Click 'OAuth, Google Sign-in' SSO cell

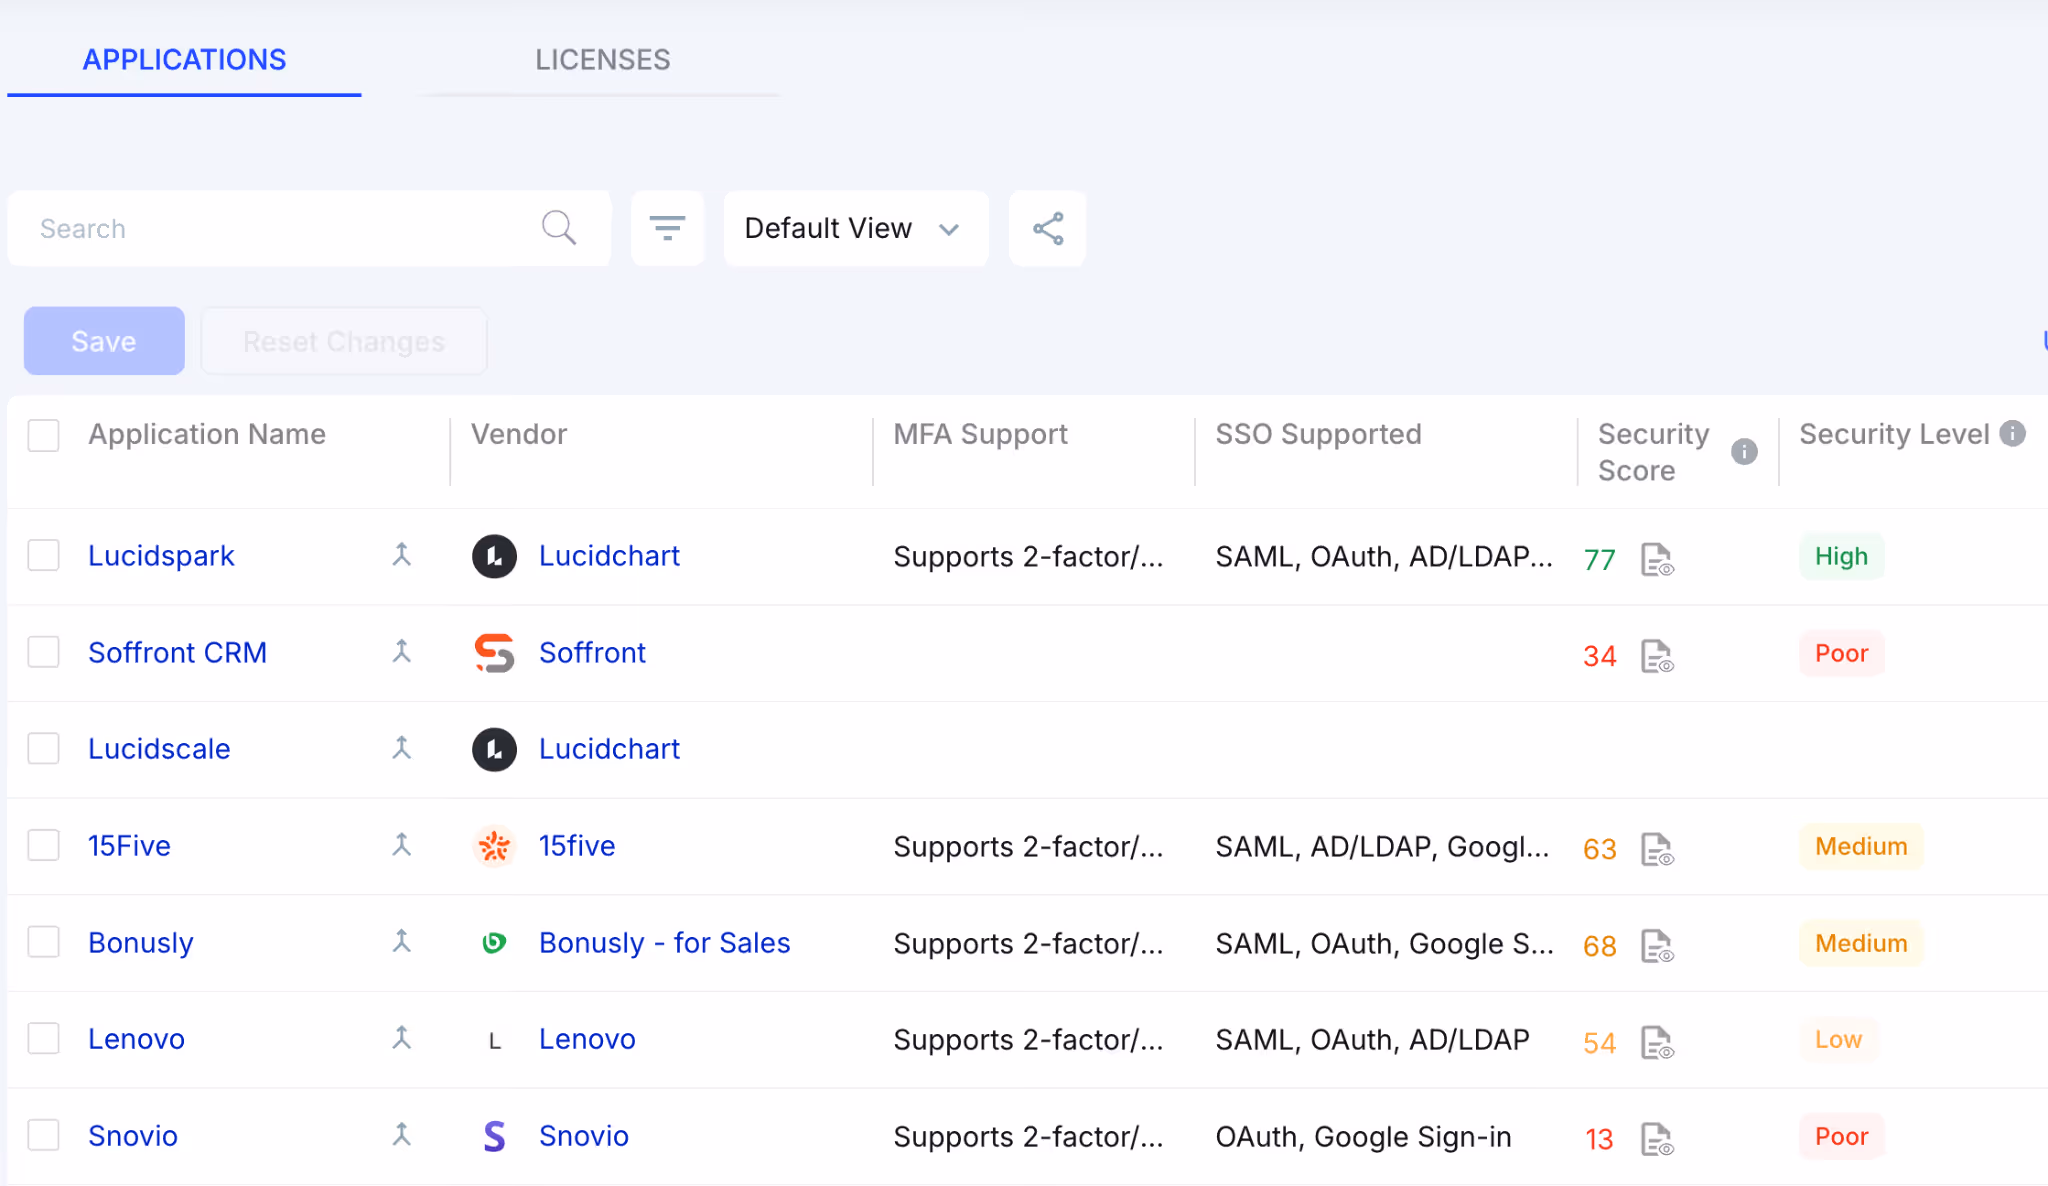tap(1363, 1136)
